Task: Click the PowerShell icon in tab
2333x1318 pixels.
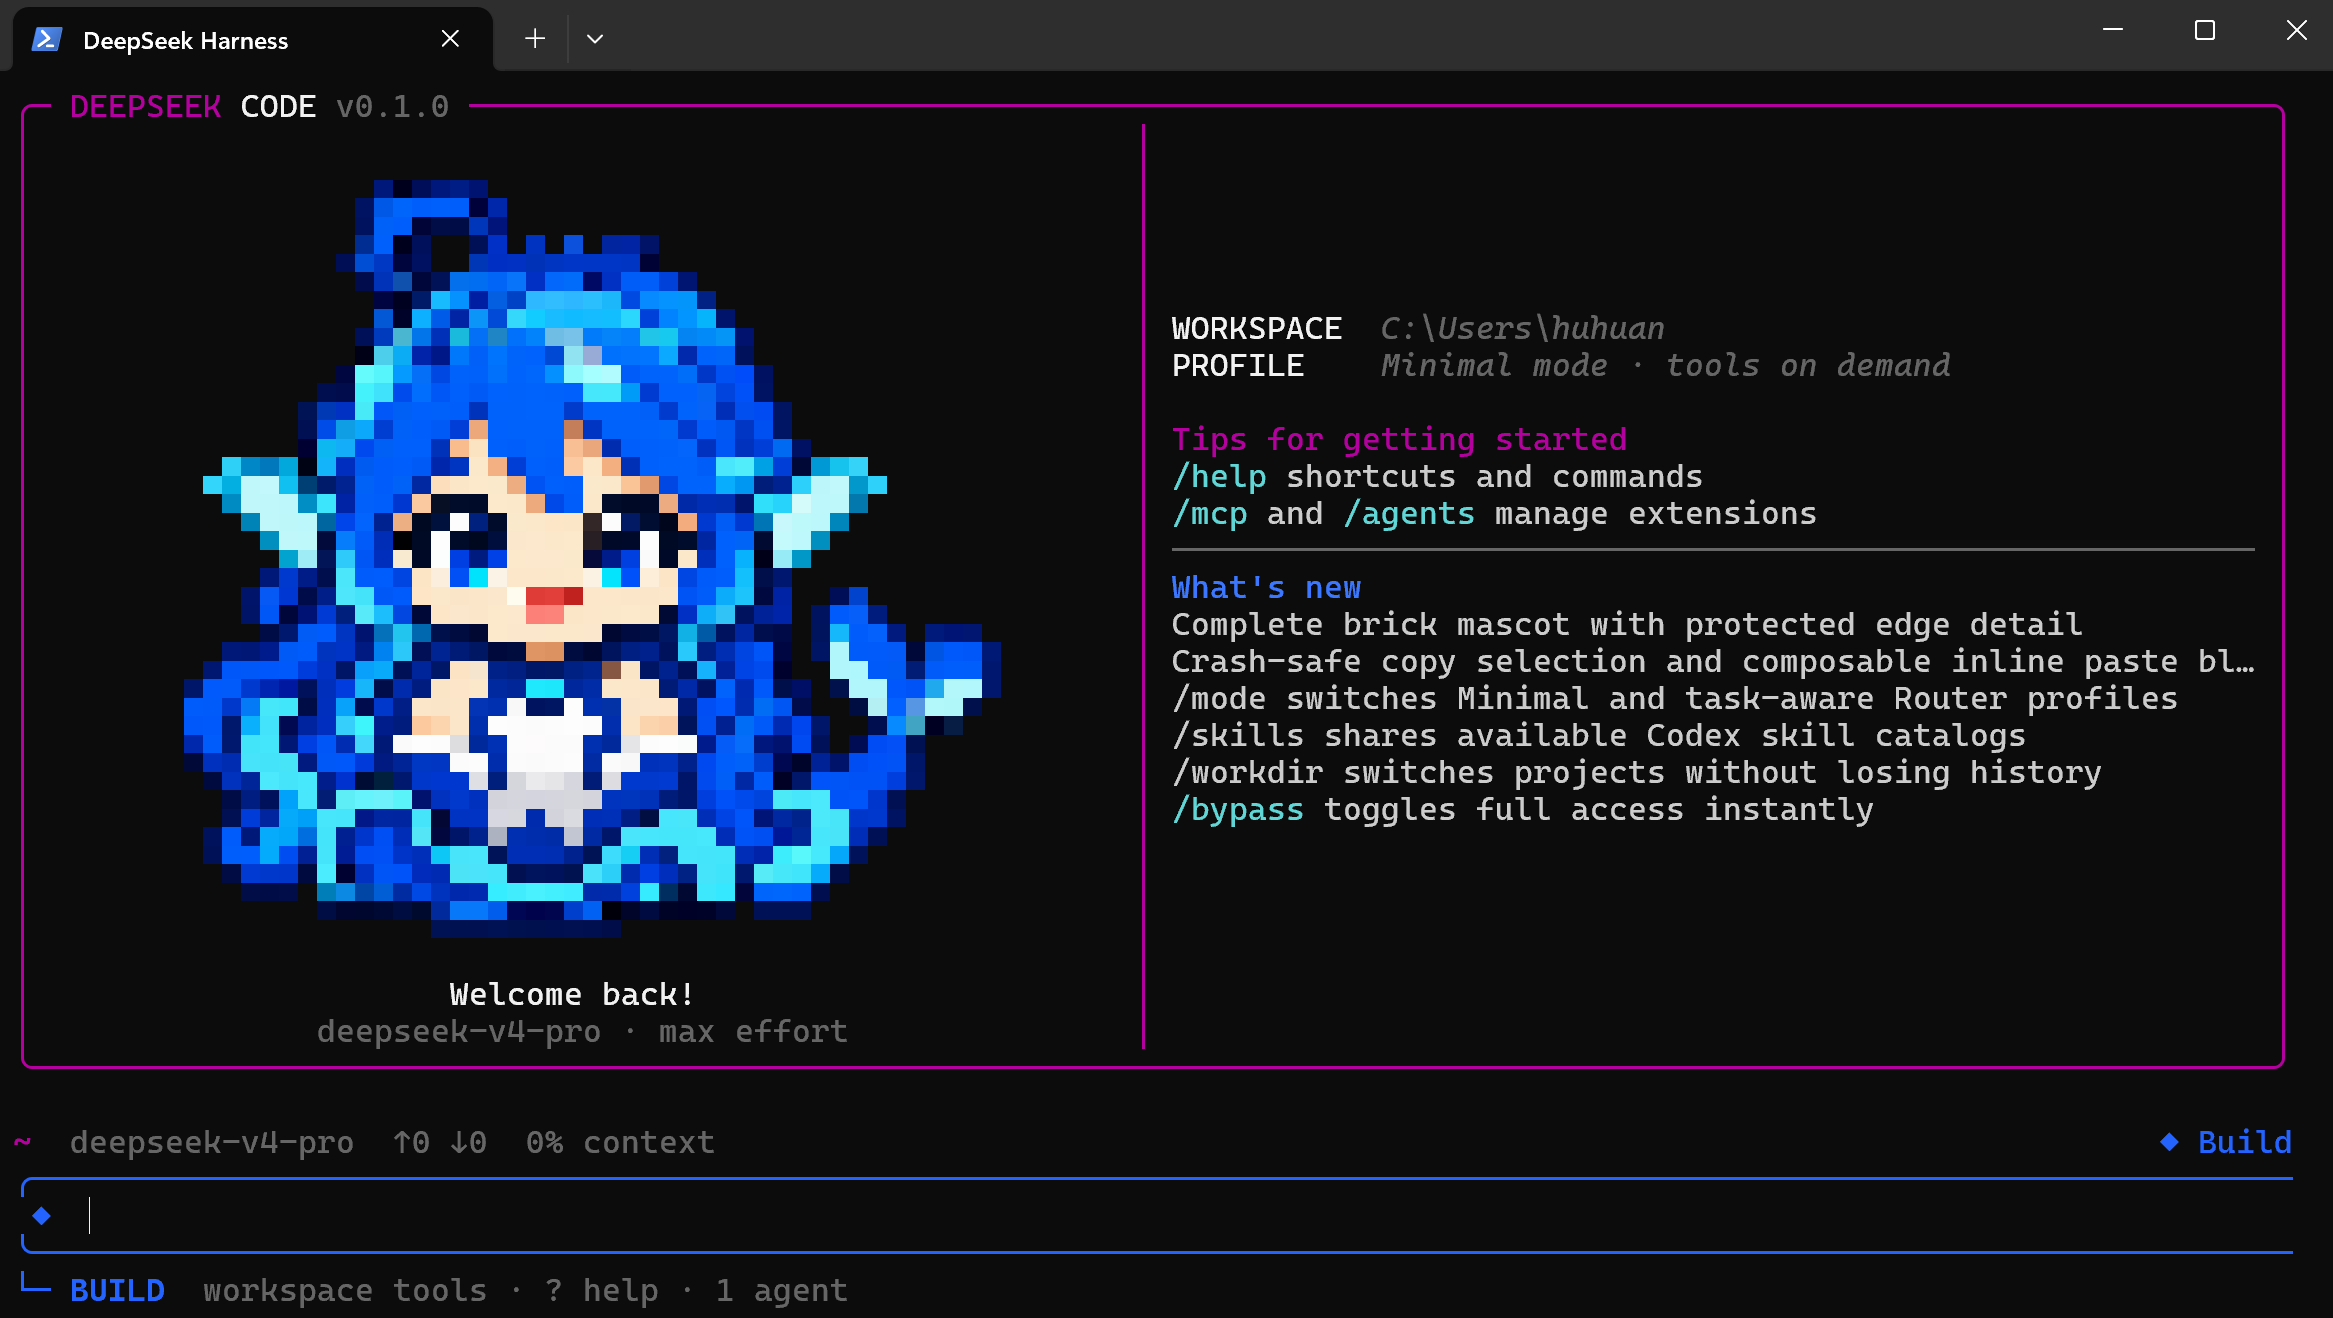Action: 47,40
